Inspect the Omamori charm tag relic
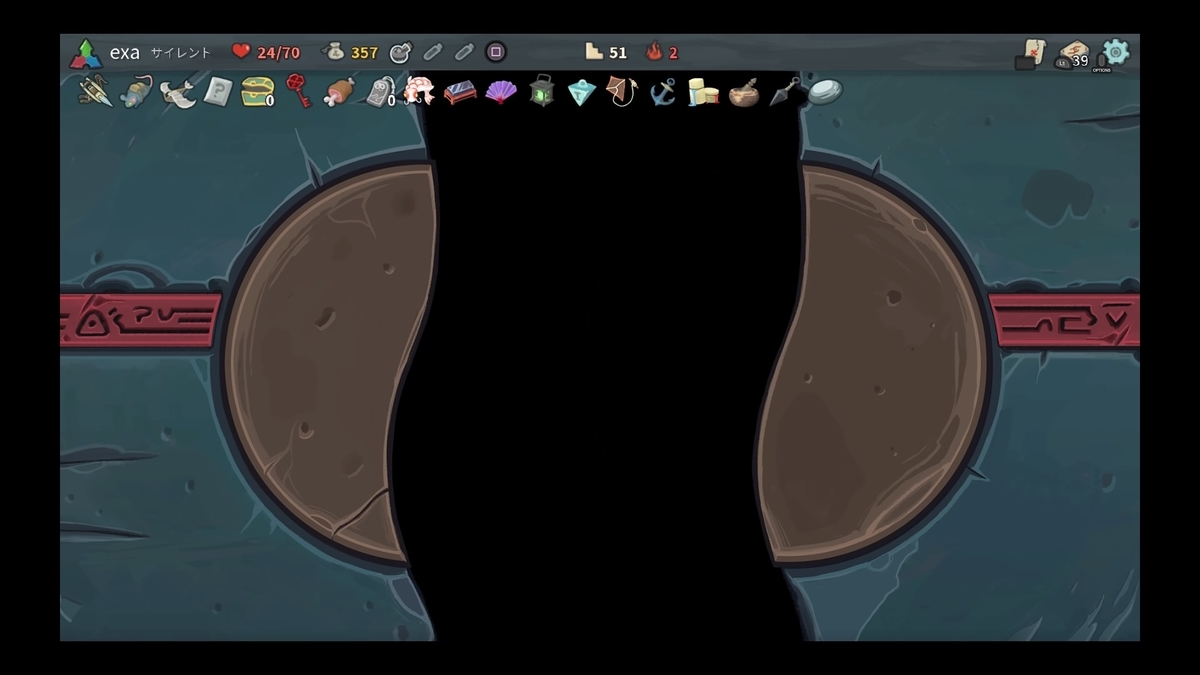Viewport: 1200px width, 675px height. point(380,92)
